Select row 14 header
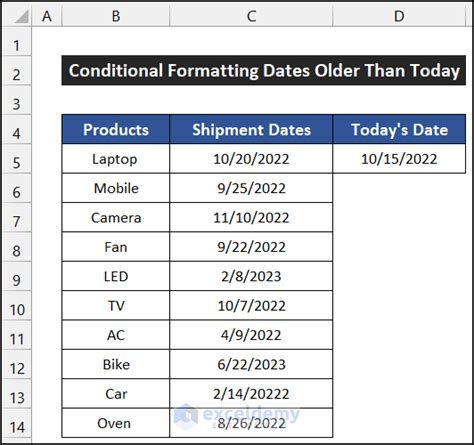 [x=17, y=427]
